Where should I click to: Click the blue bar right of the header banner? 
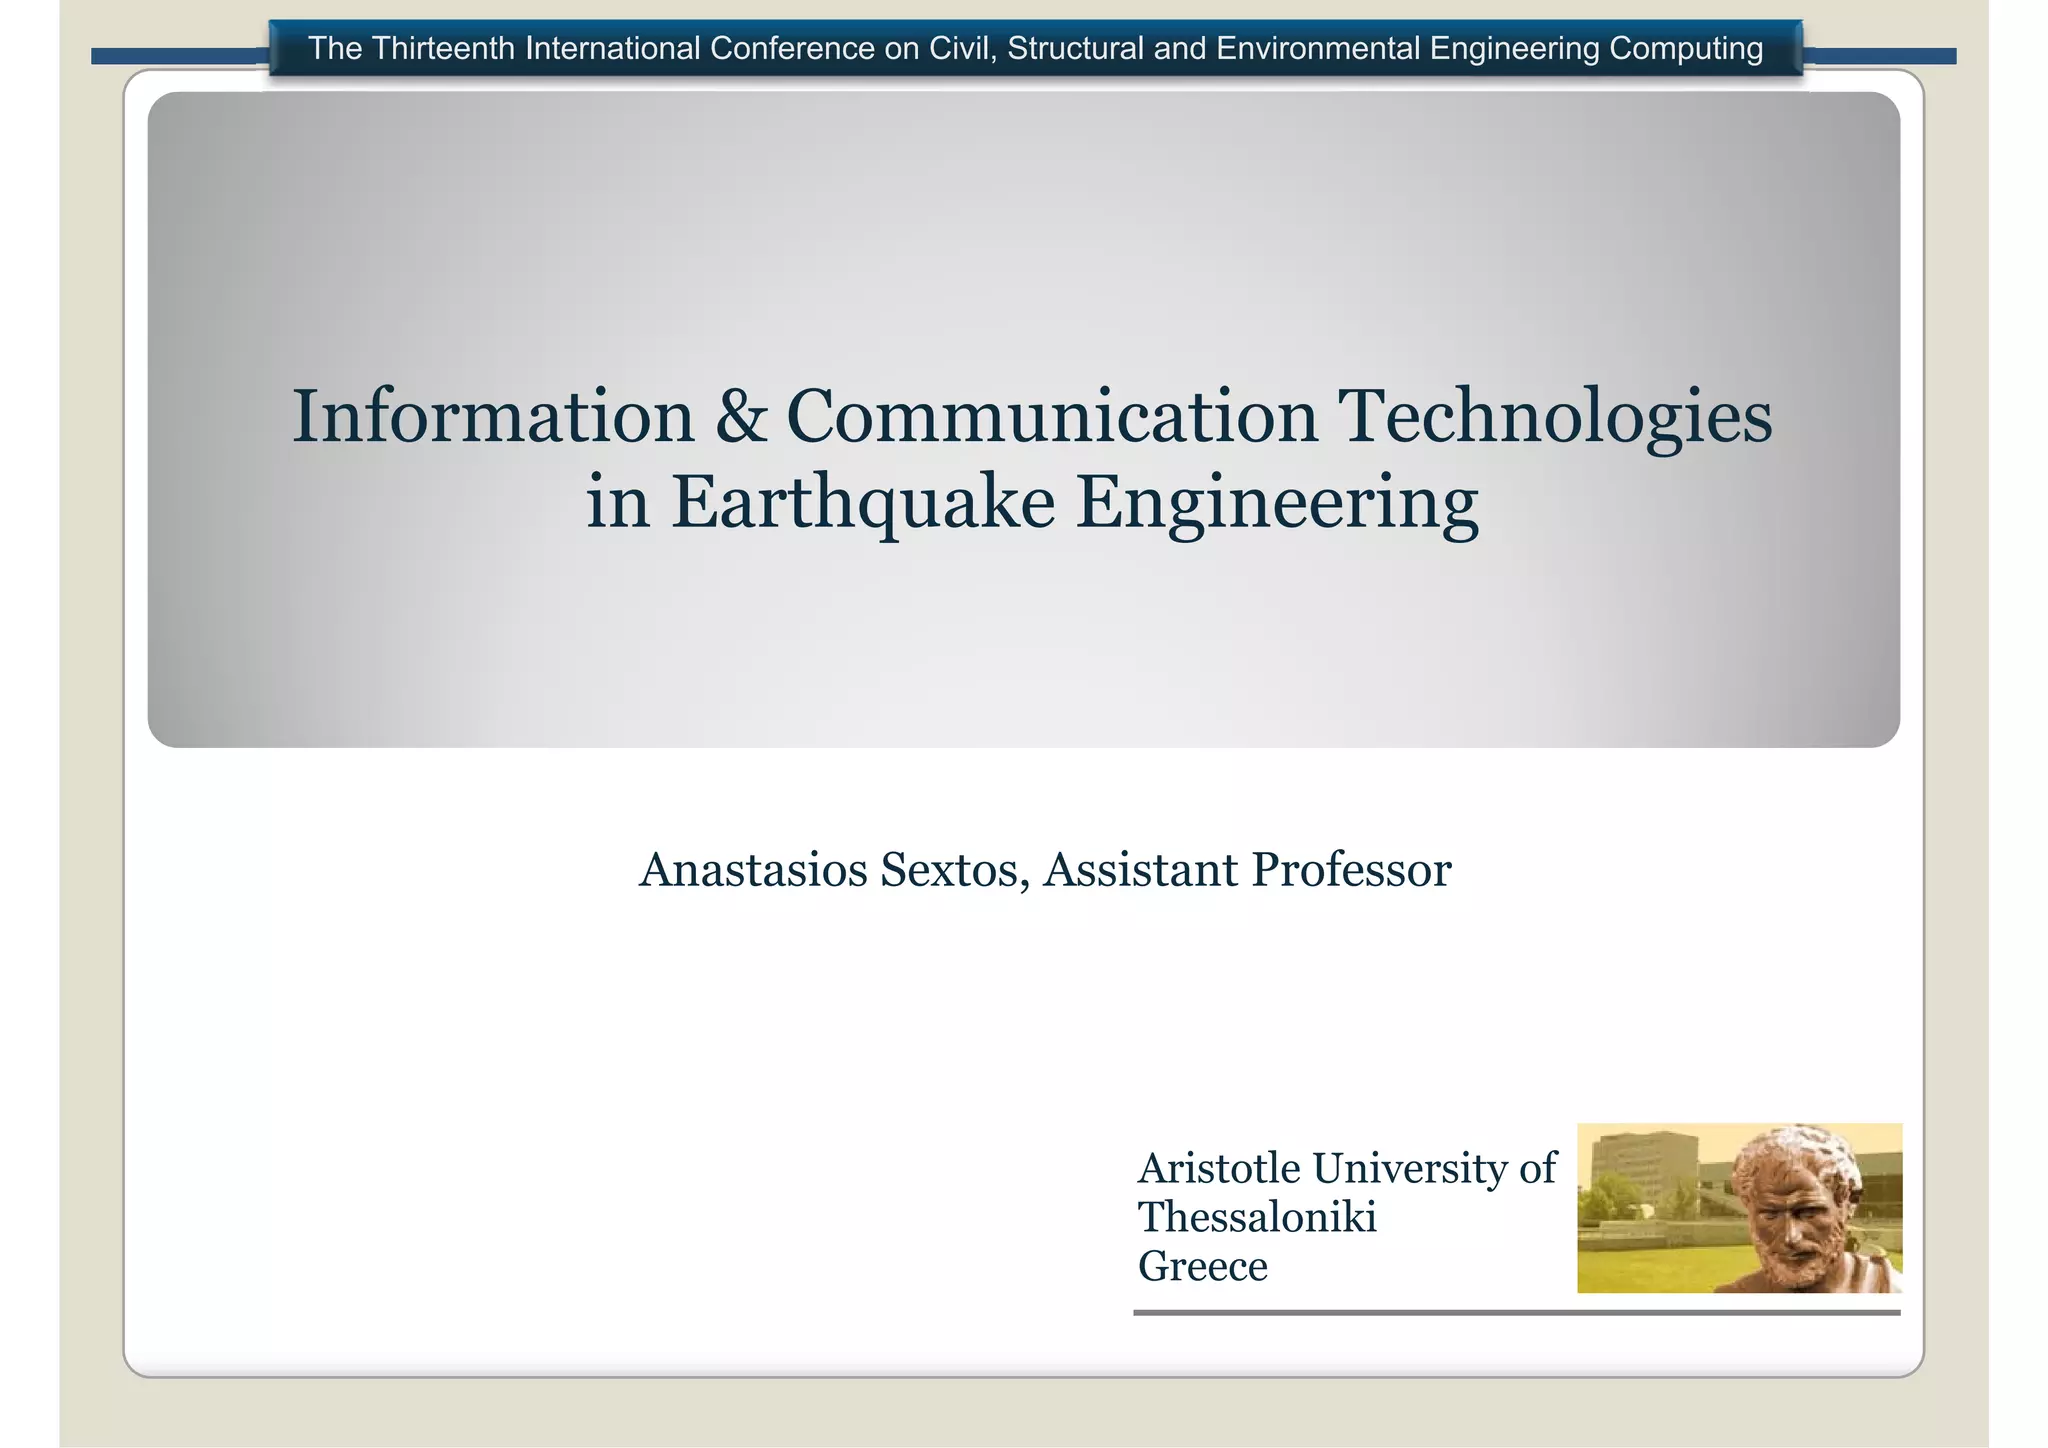pyautogui.click(x=1880, y=57)
